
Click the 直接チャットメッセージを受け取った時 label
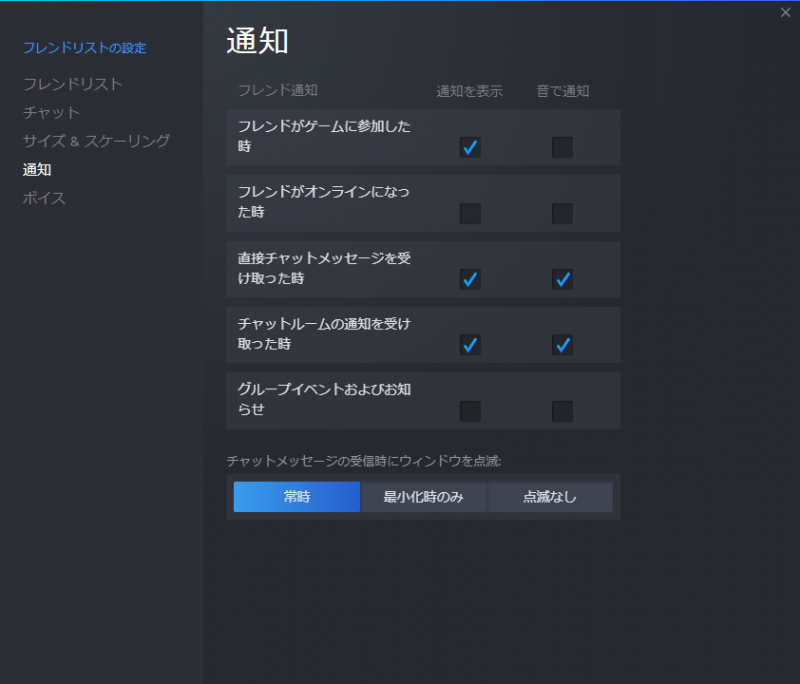324,268
